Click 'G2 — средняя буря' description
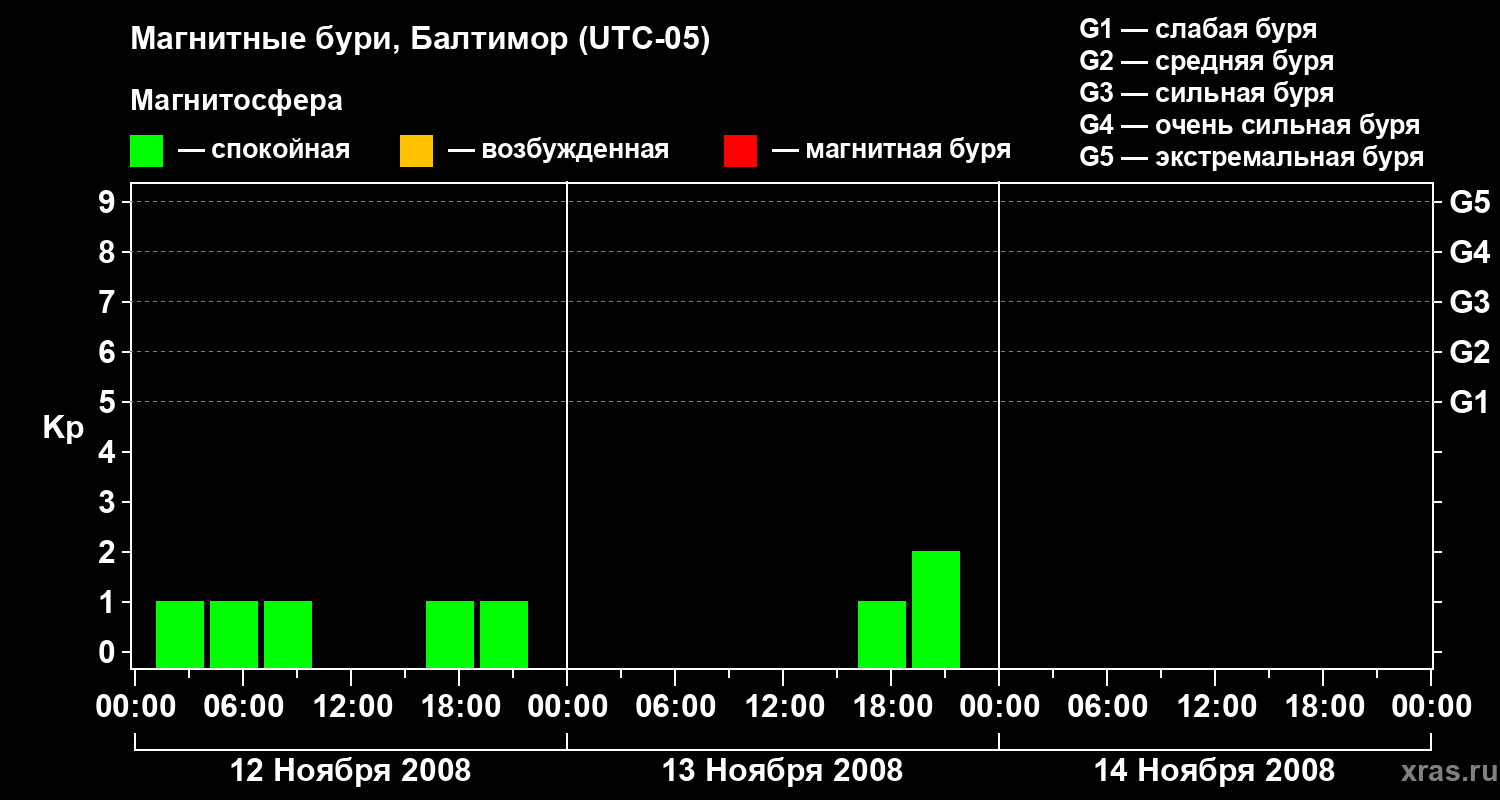 point(1206,61)
